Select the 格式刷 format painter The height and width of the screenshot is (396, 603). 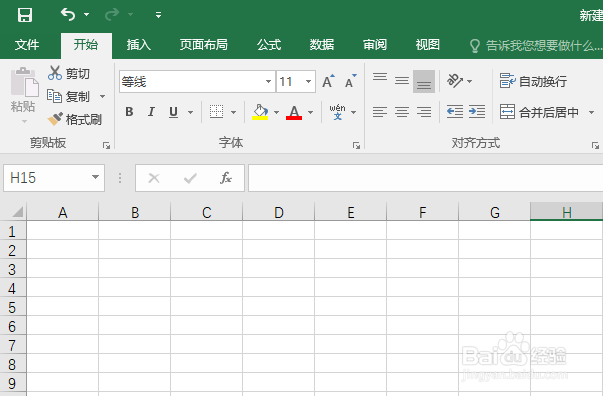tap(75, 120)
